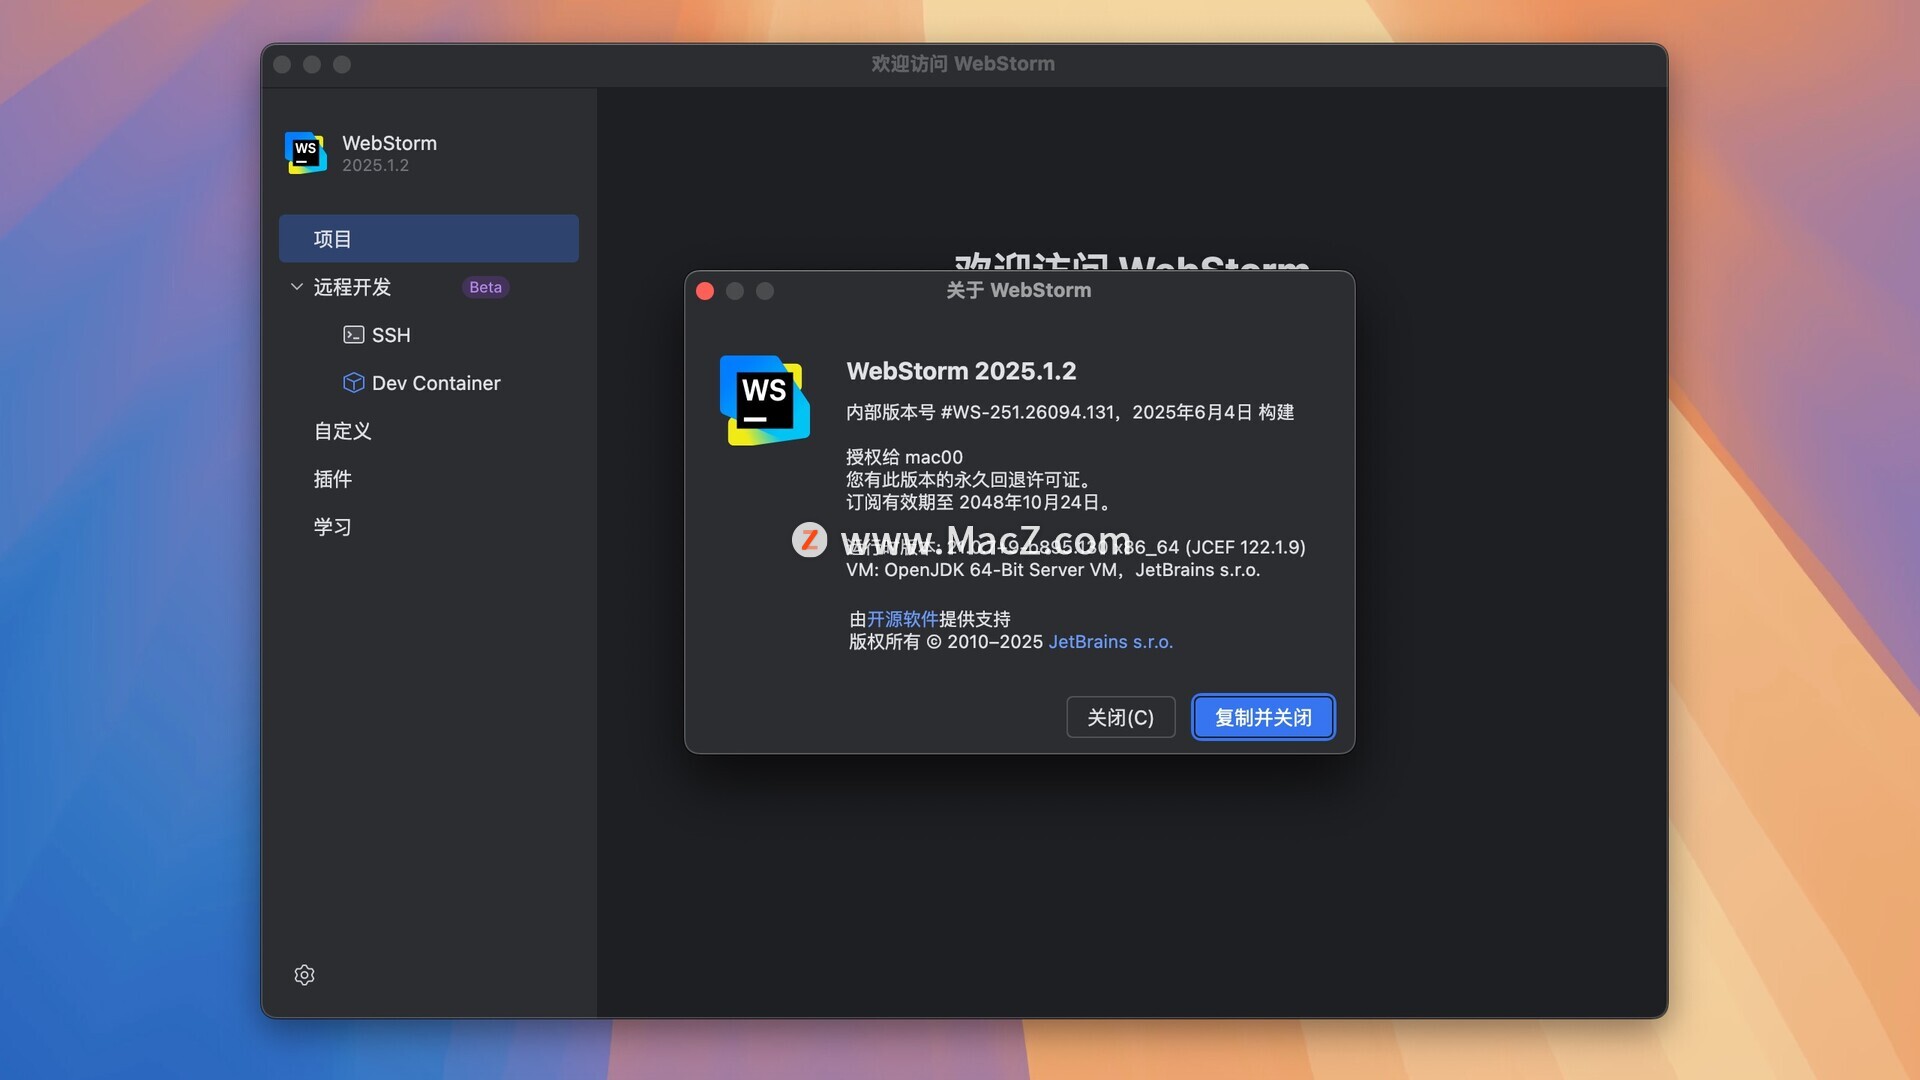Click the 欢迎访问 WebStorm window title
This screenshot has height=1080, width=1920.
962,64
